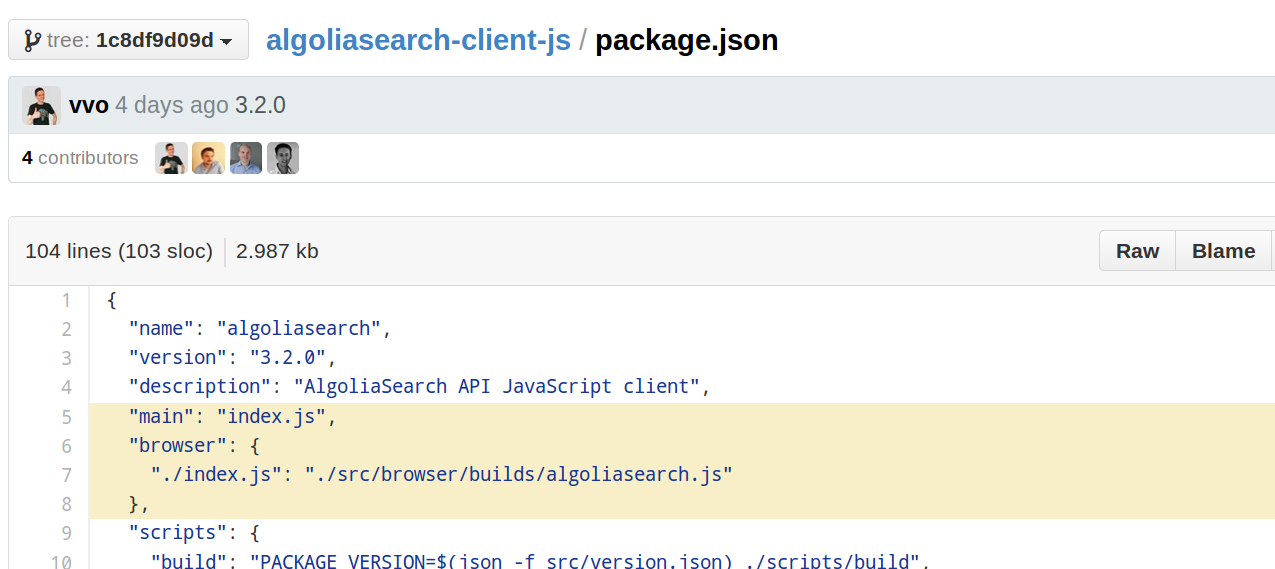Click the "main": "index.js" code line
The width and height of the screenshot is (1275, 569).
[x=233, y=416]
